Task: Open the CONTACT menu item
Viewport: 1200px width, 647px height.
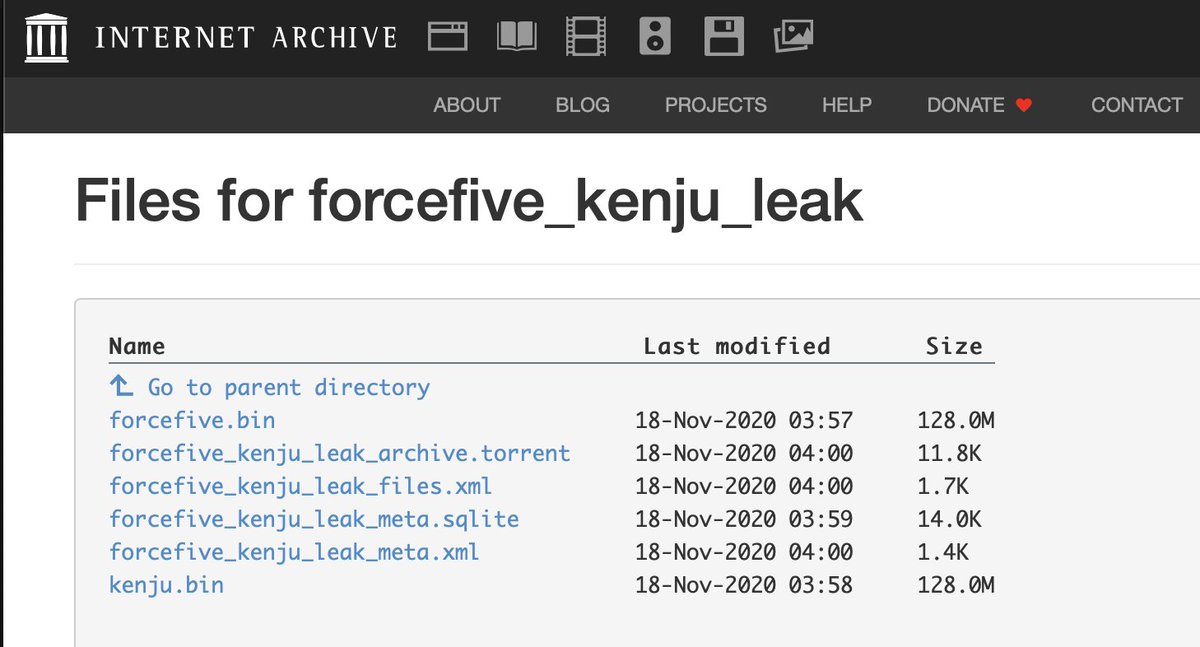Action: coord(1137,105)
